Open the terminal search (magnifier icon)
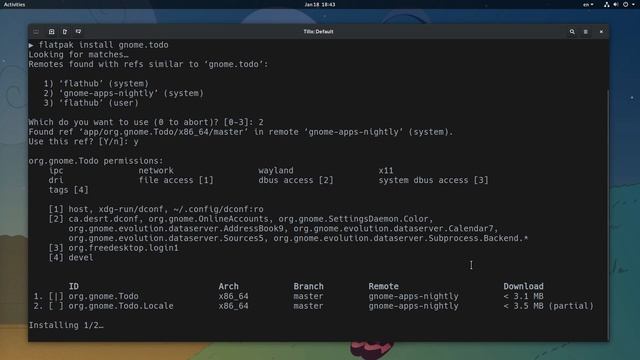The height and width of the screenshot is (360, 640). click(x=572, y=31)
